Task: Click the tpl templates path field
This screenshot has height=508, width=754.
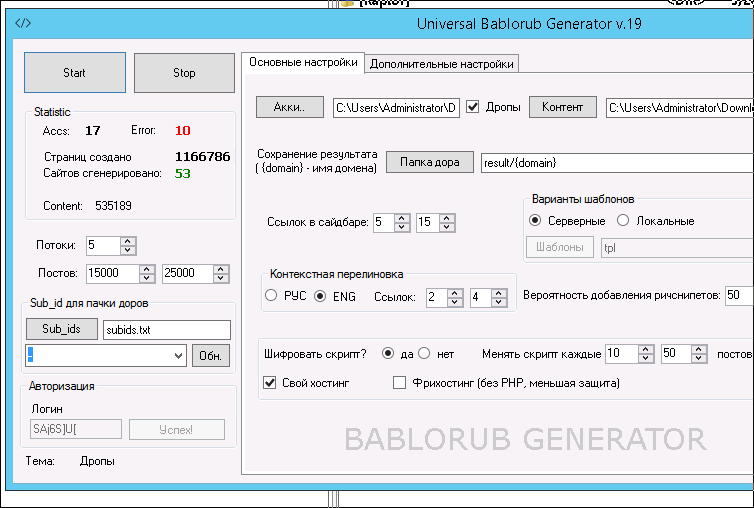Action: [677, 248]
